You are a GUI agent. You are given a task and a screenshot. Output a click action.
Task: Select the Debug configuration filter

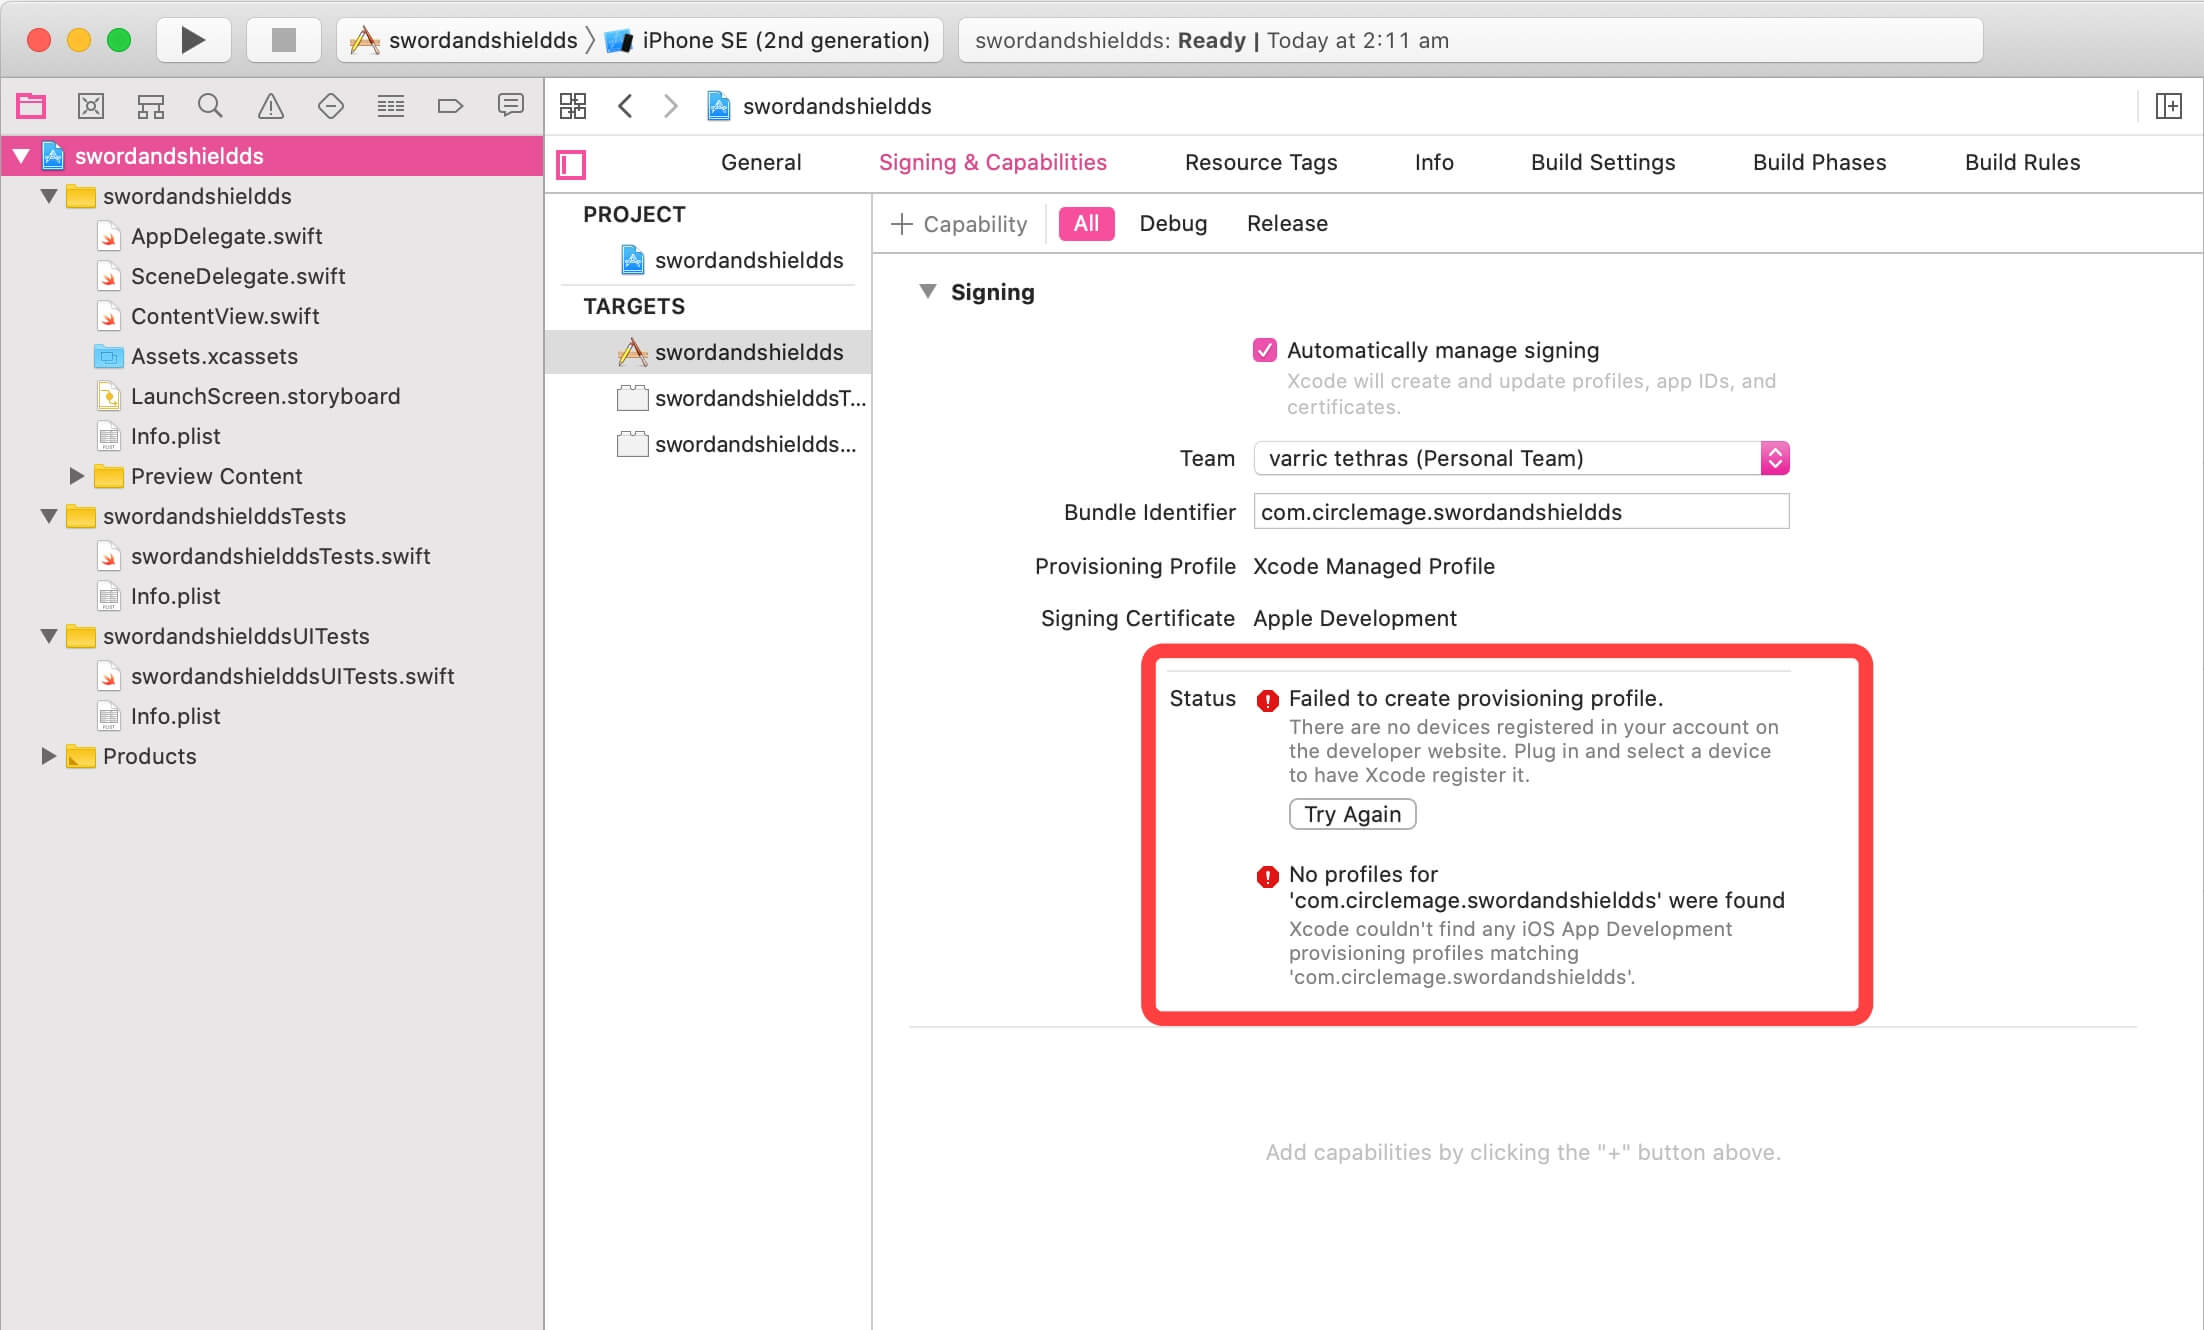(1173, 223)
